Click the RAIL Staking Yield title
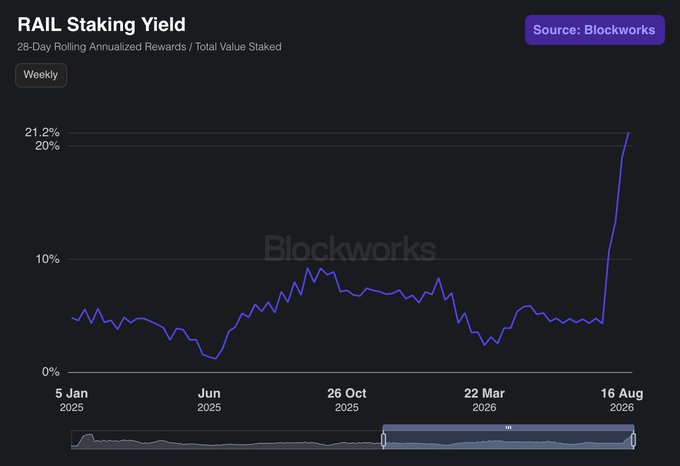 [x=101, y=25]
